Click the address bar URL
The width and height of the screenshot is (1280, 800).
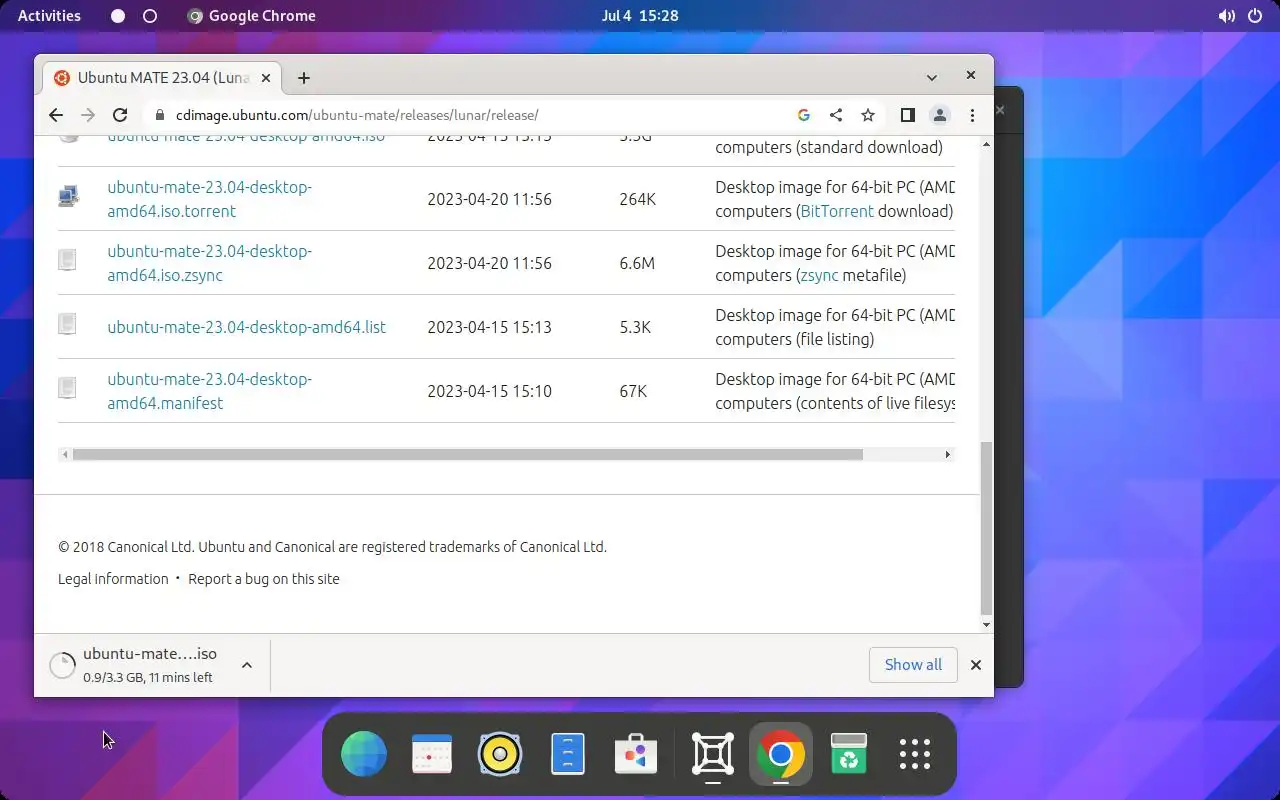357,115
